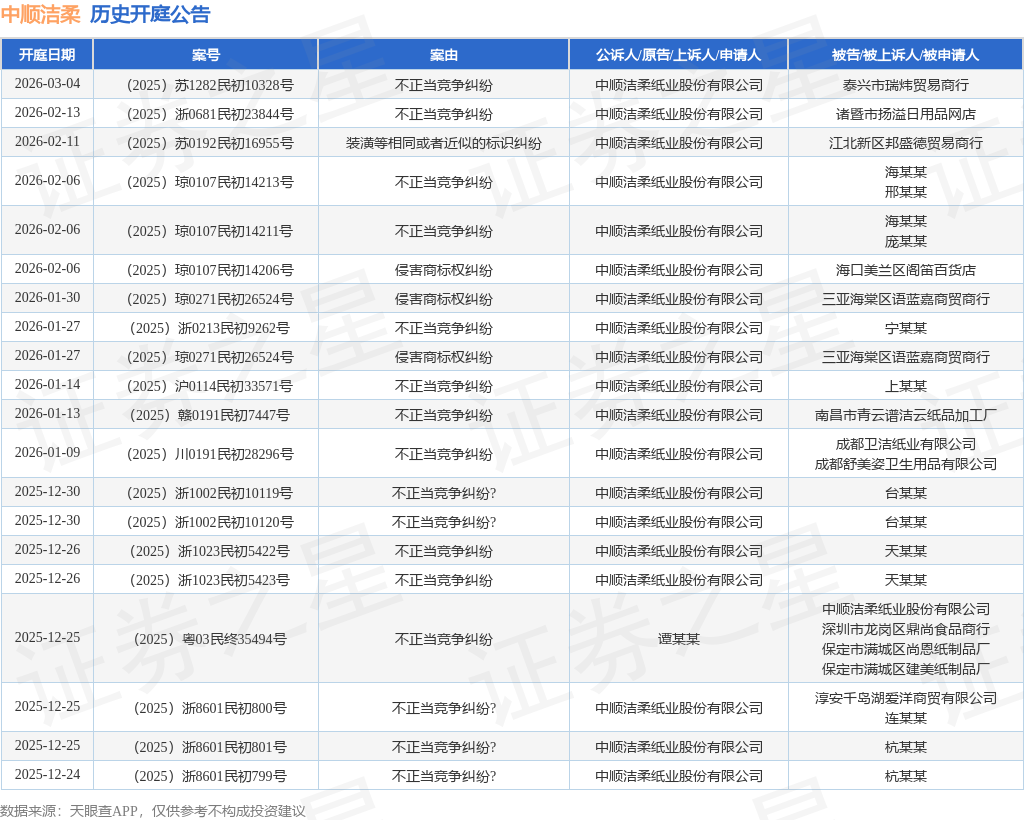Click case number (2025)浙8601民初800号
Screen dimensions: 1024x820
[210, 708]
